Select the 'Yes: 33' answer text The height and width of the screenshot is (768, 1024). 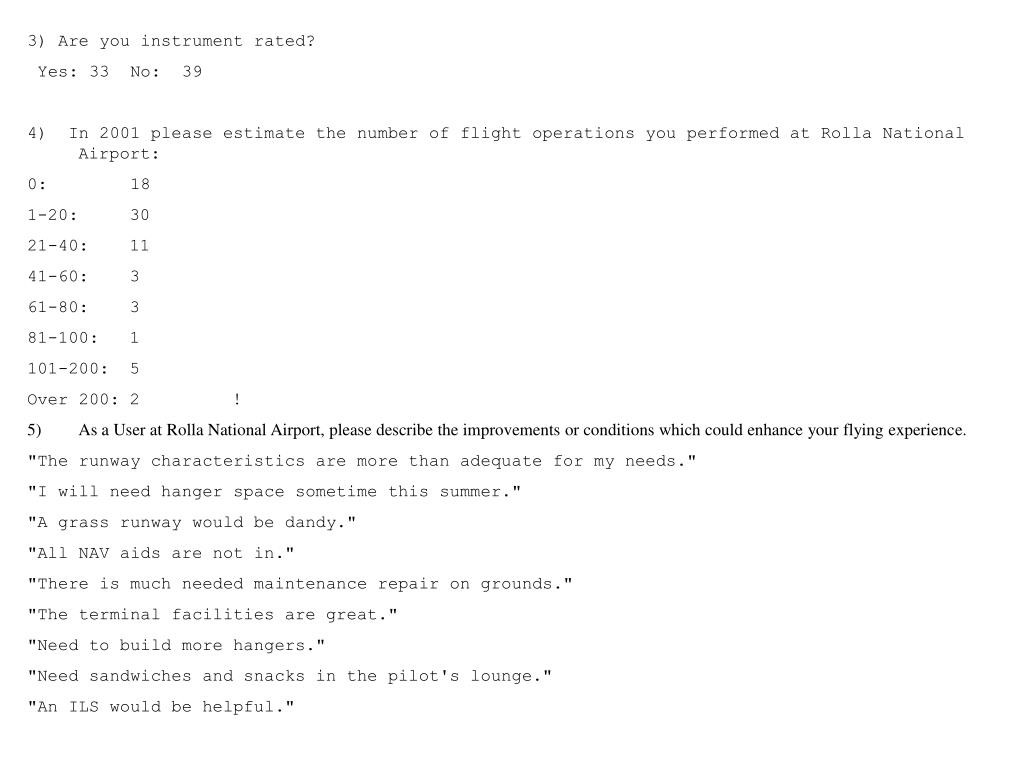[73, 72]
